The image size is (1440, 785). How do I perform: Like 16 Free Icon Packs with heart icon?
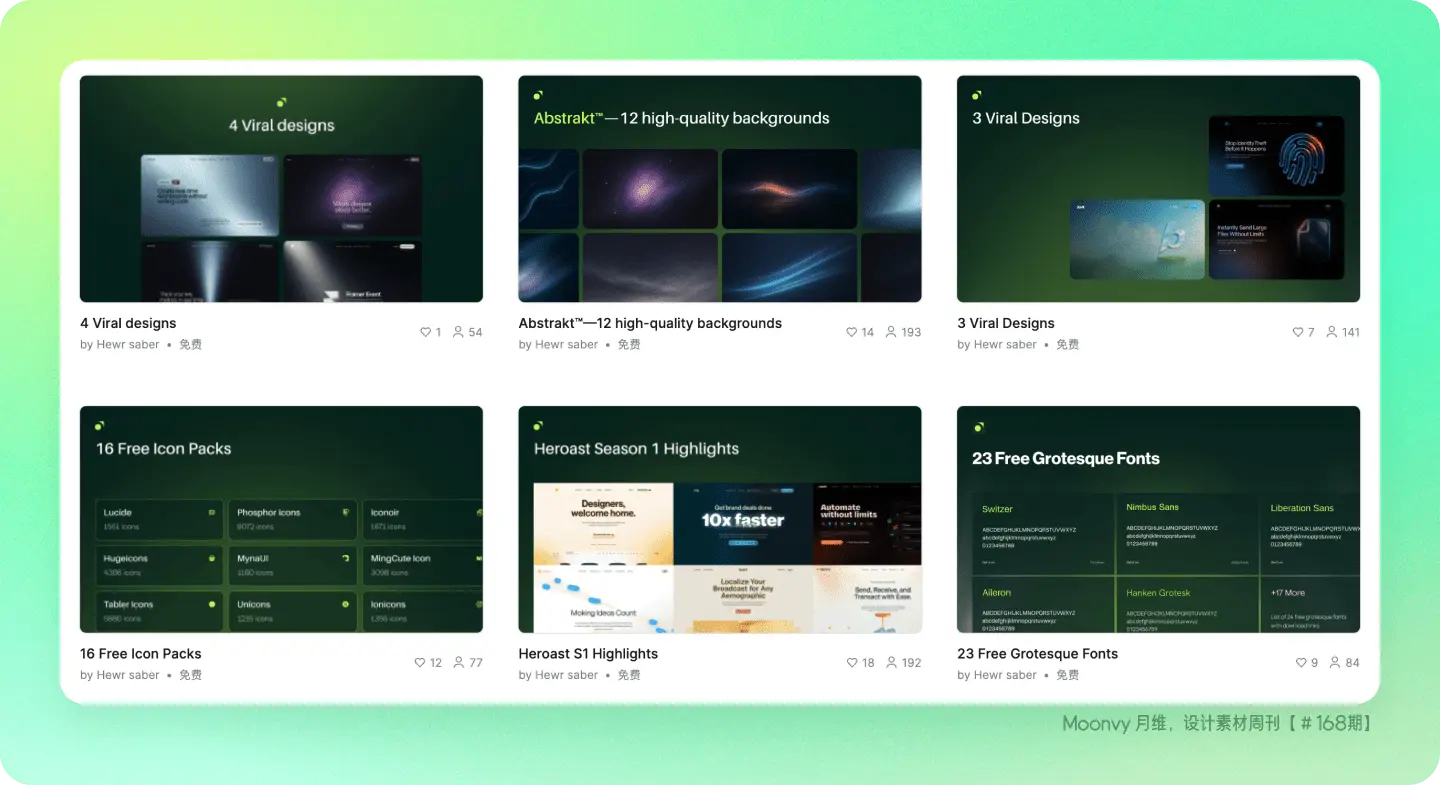pos(420,662)
